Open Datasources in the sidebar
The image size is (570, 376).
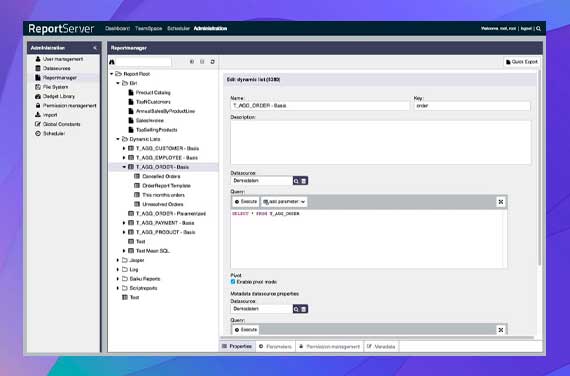[56, 68]
